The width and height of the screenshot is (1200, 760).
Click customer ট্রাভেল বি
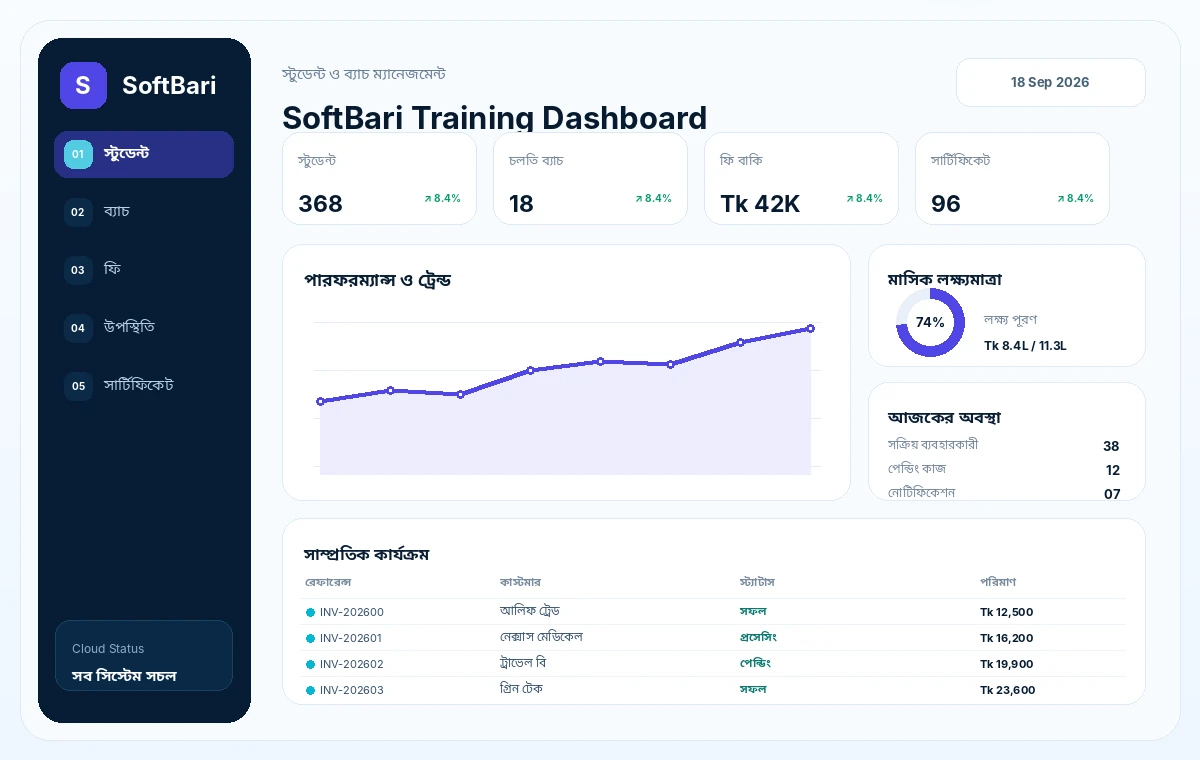pos(523,663)
